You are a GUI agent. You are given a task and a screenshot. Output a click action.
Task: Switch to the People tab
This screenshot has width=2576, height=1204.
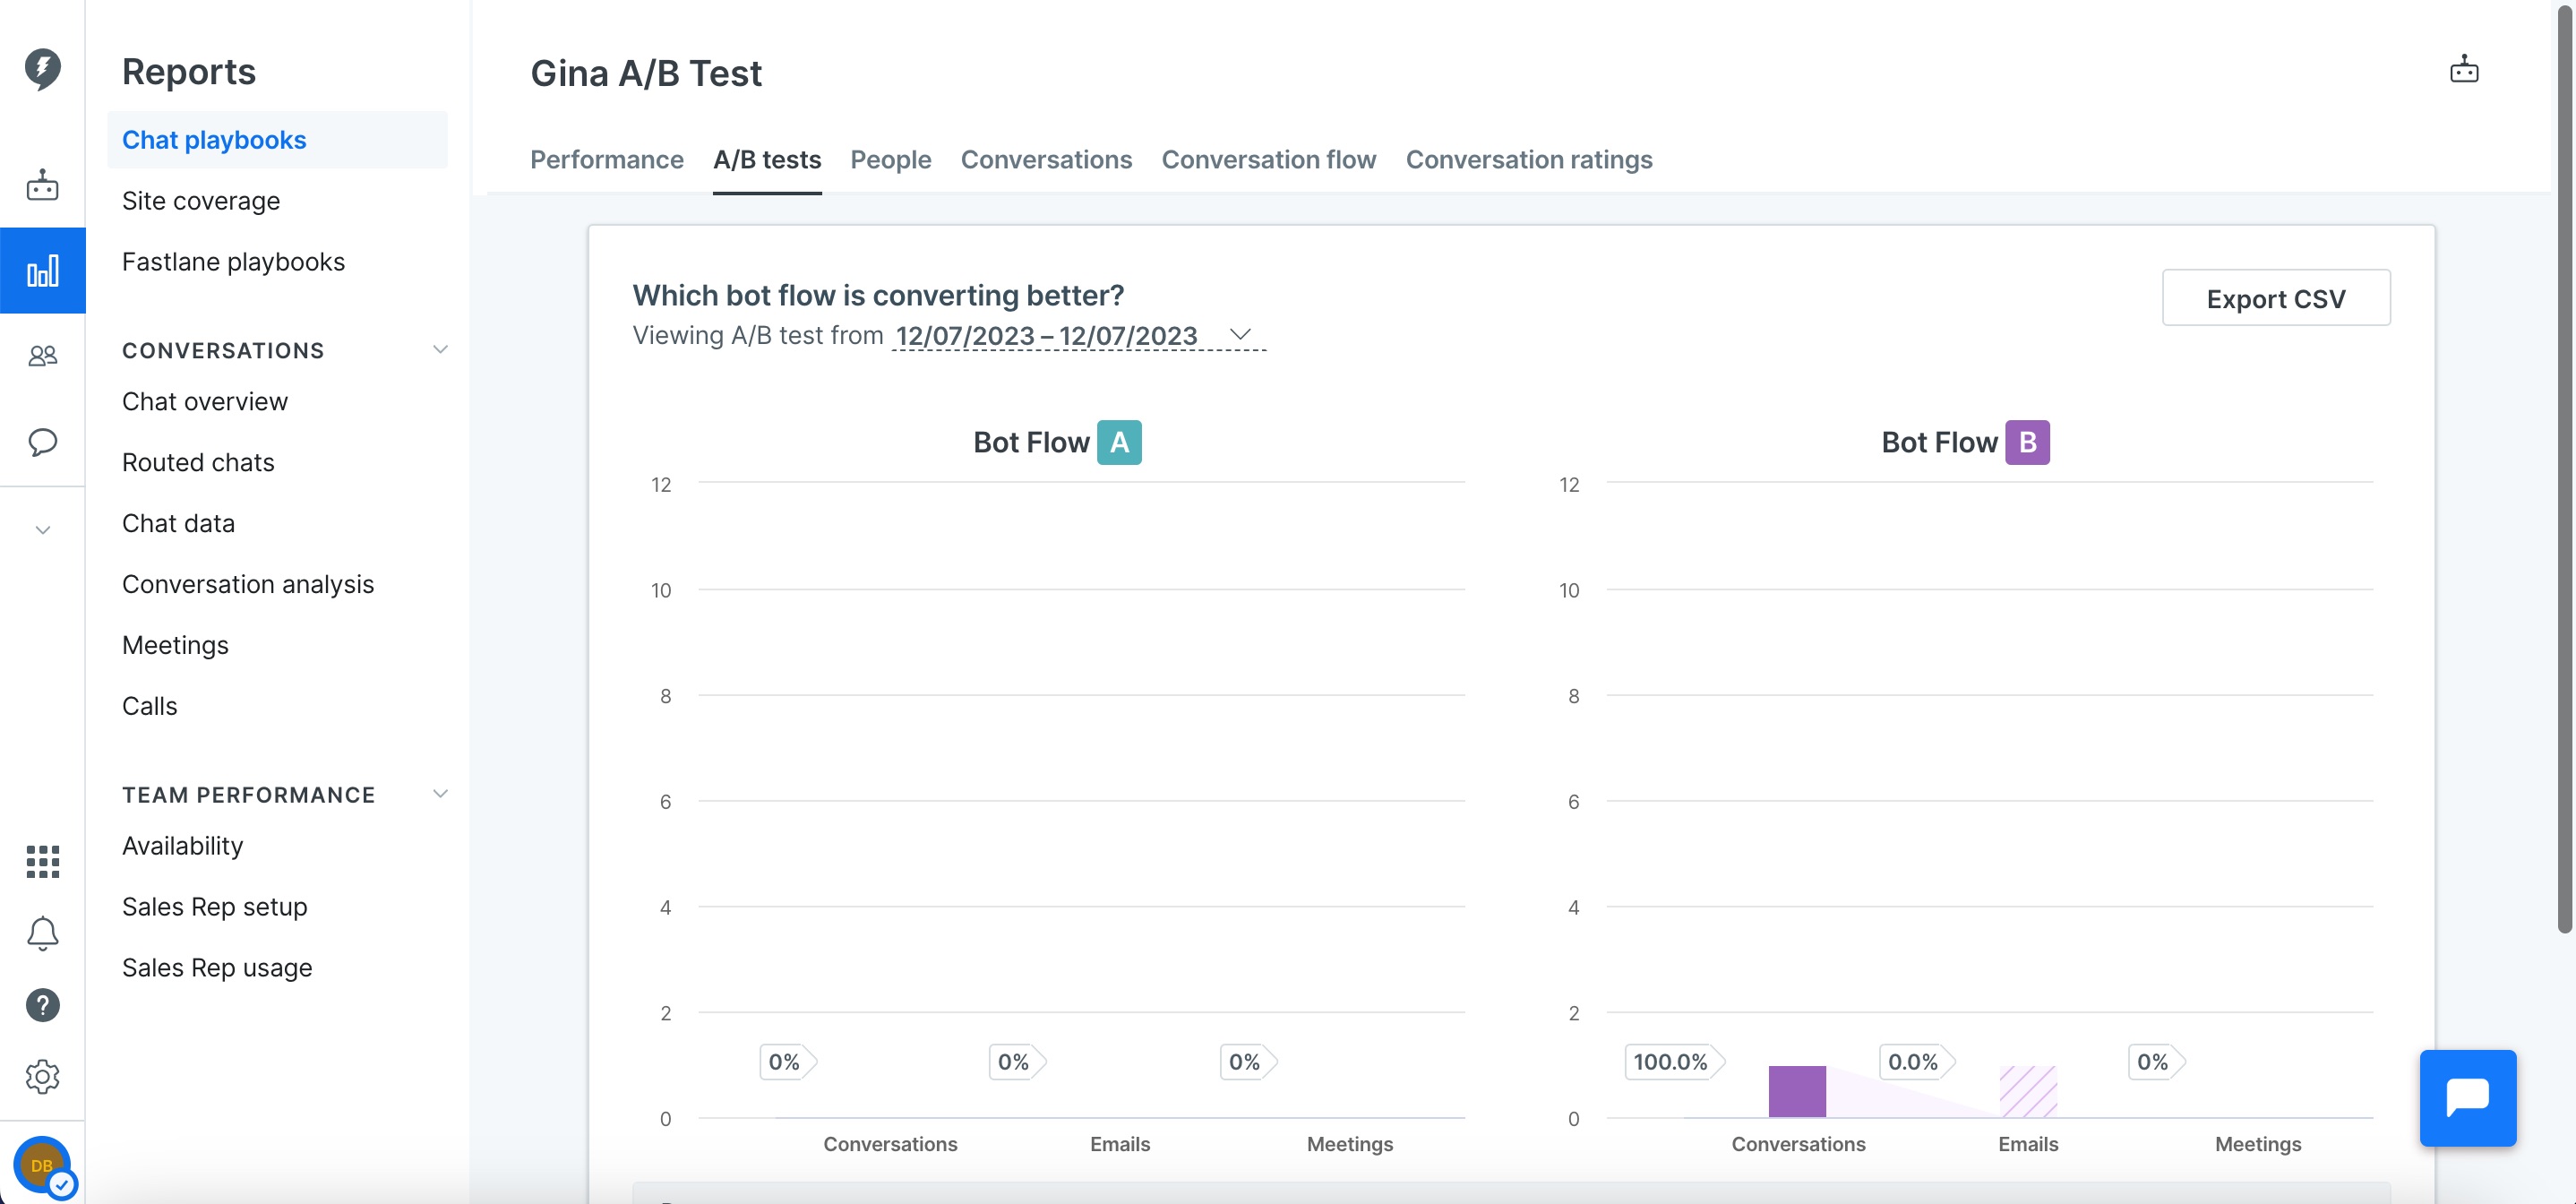(x=890, y=160)
